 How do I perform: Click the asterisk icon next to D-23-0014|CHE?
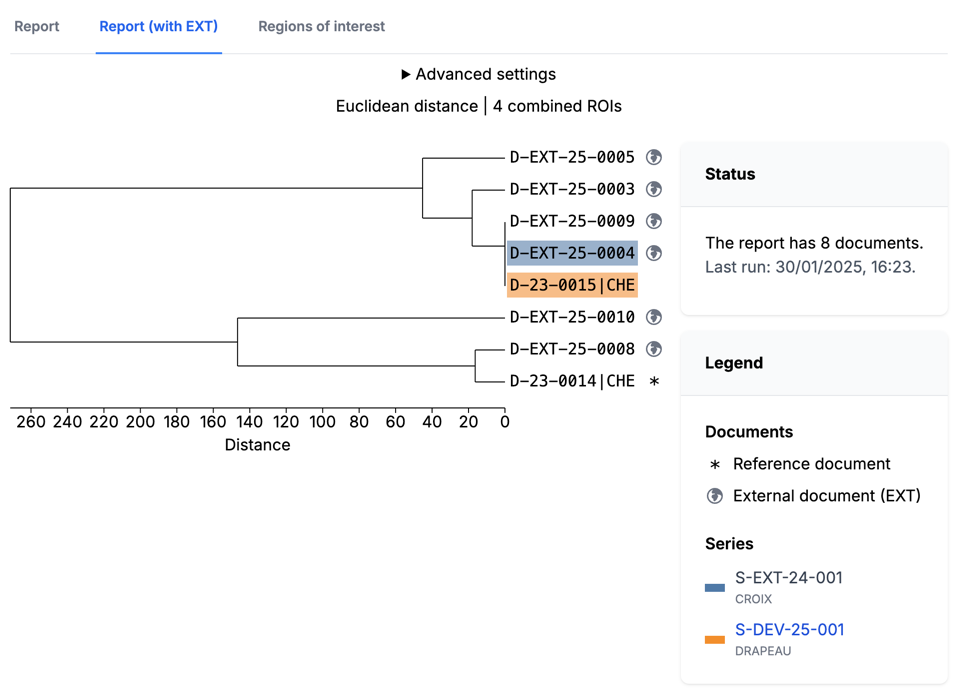coord(654,381)
